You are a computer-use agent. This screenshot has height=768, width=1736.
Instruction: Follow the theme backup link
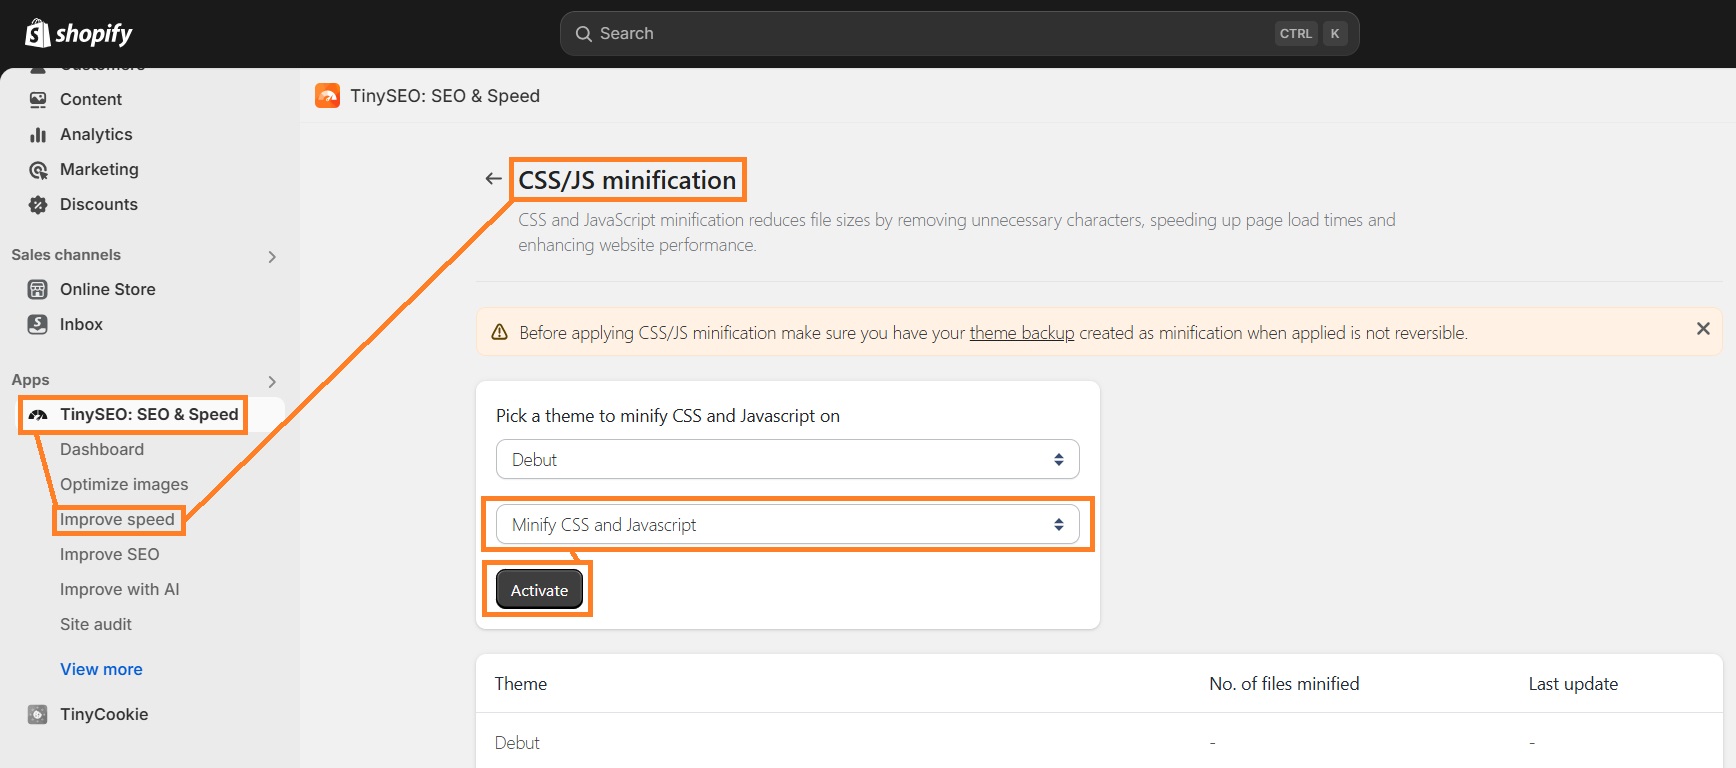coord(1021,333)
